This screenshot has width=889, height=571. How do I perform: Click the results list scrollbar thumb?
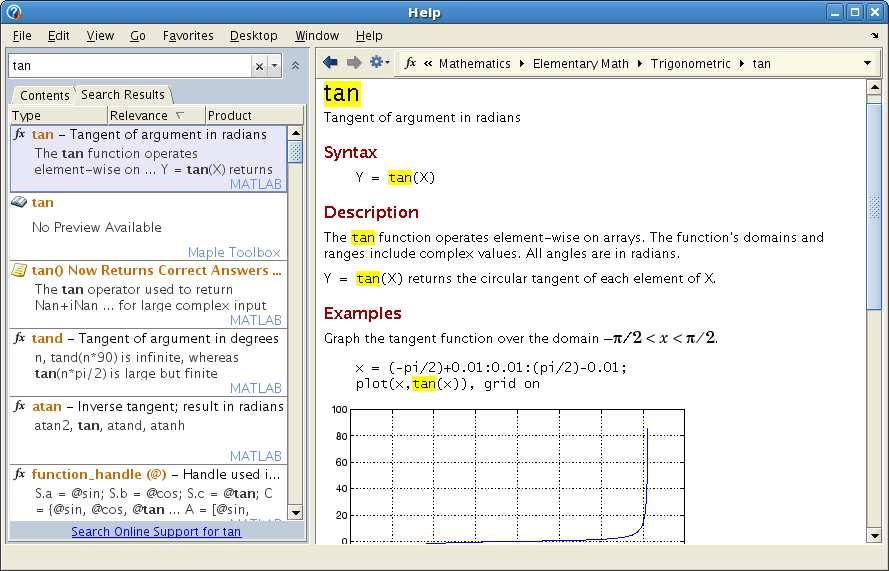295,152
